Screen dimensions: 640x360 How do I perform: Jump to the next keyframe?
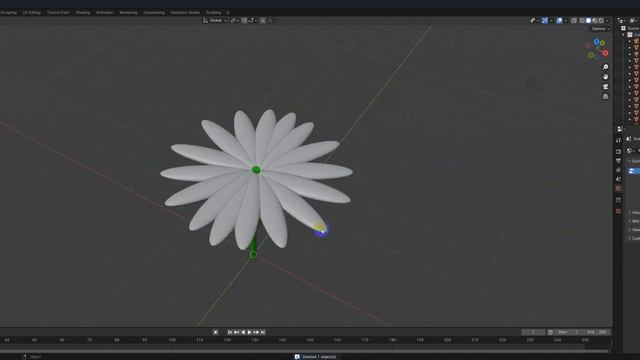point(256,332)
